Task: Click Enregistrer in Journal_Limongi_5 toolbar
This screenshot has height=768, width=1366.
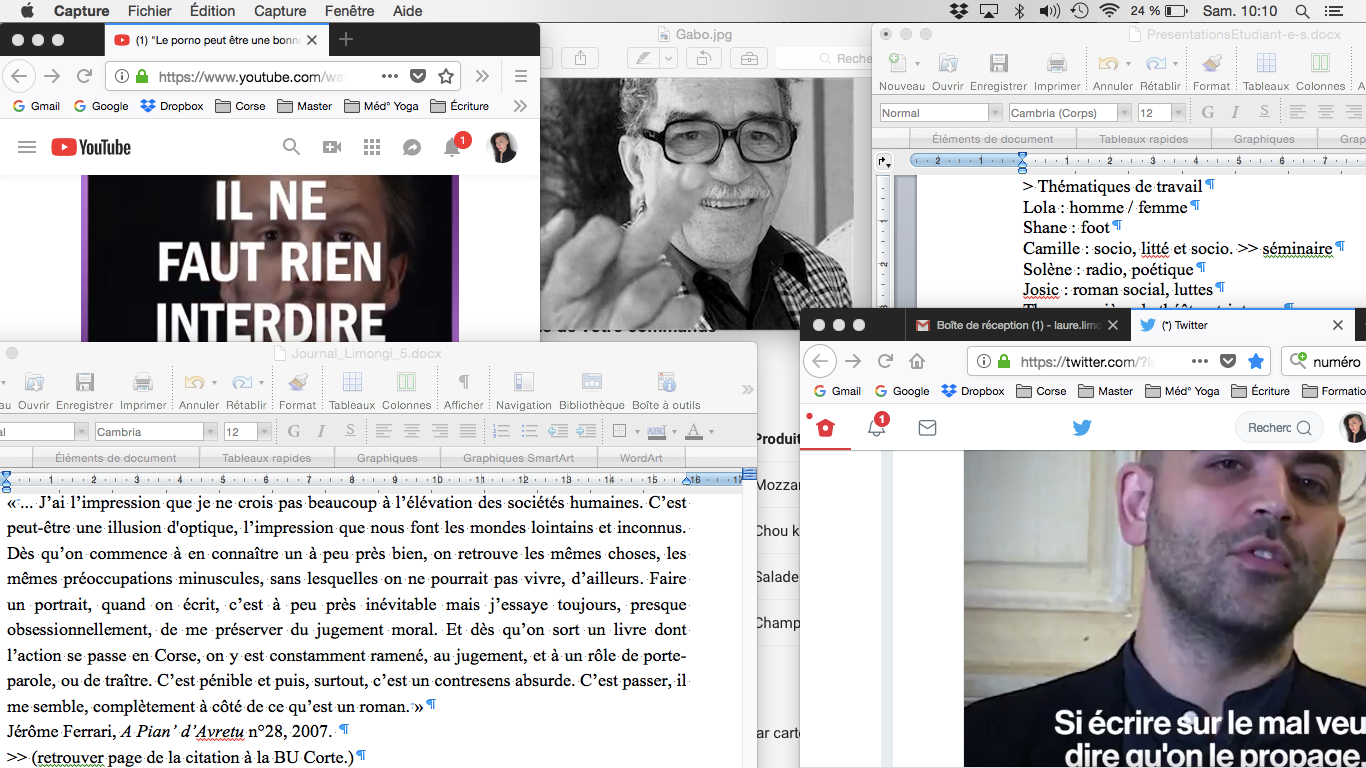Action: tap(85, 390)
